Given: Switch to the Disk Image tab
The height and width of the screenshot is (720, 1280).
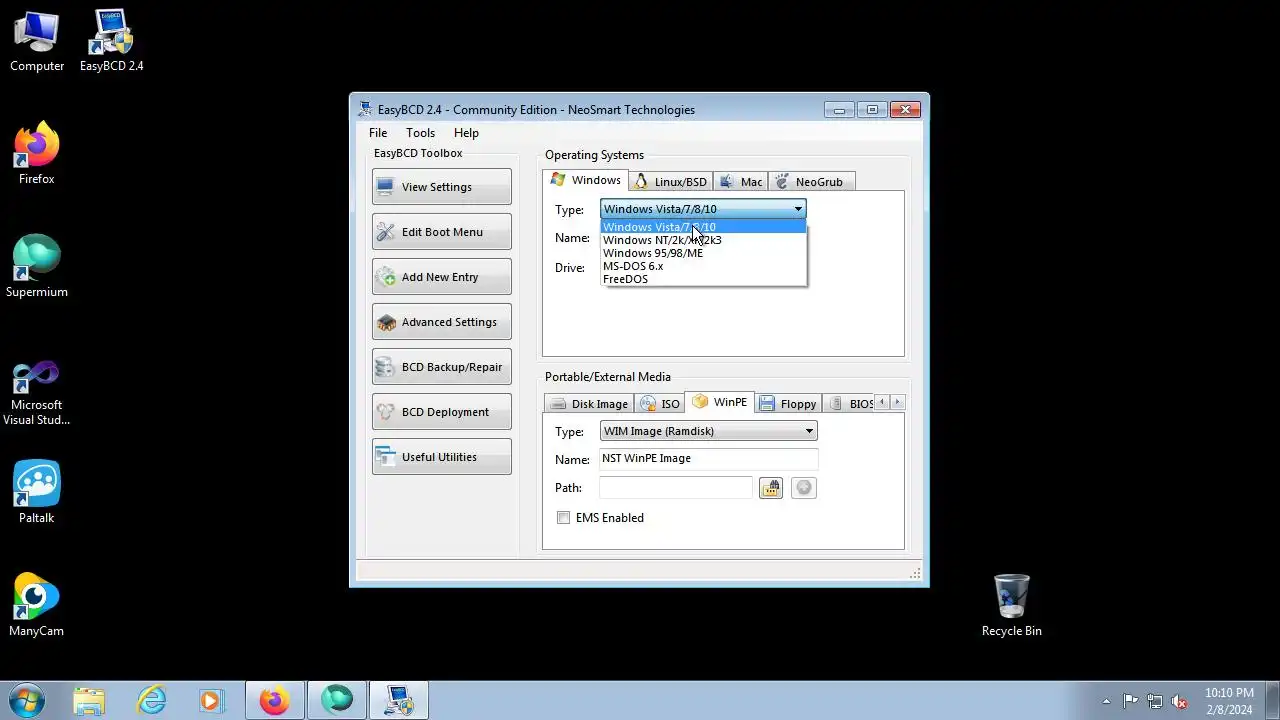Looking at the screenshot, I should [589, 403].
